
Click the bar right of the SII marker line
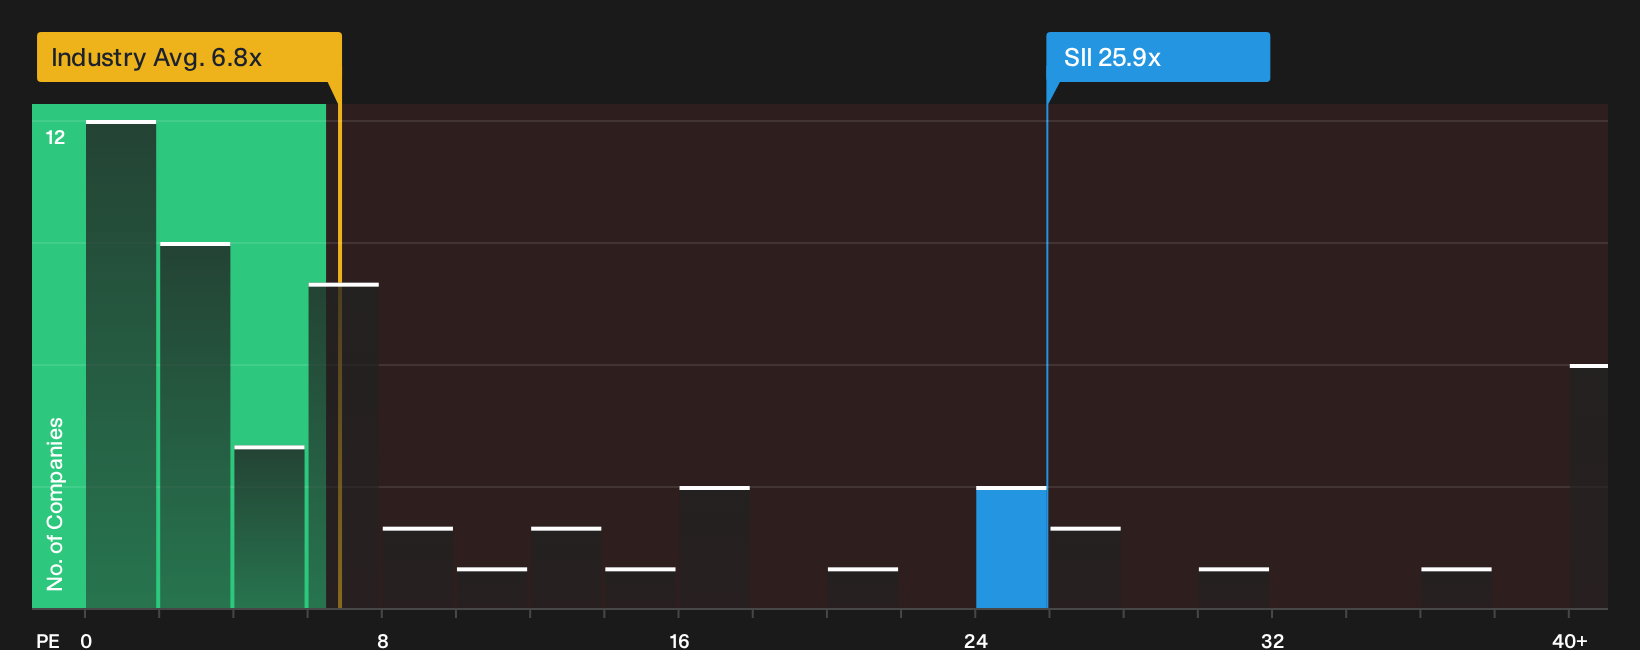tap(1085, 567)
